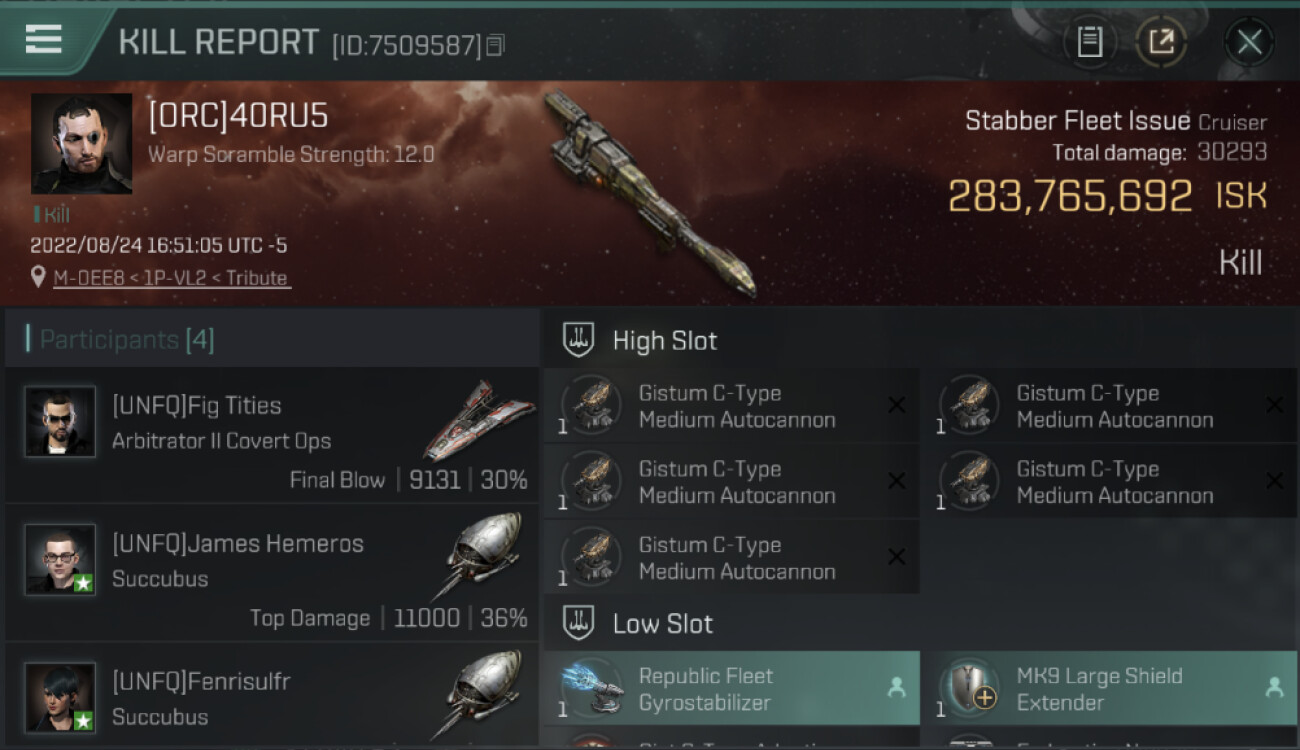Select the Republic Fleet Gyrostabilizer module

coord(731,688)
